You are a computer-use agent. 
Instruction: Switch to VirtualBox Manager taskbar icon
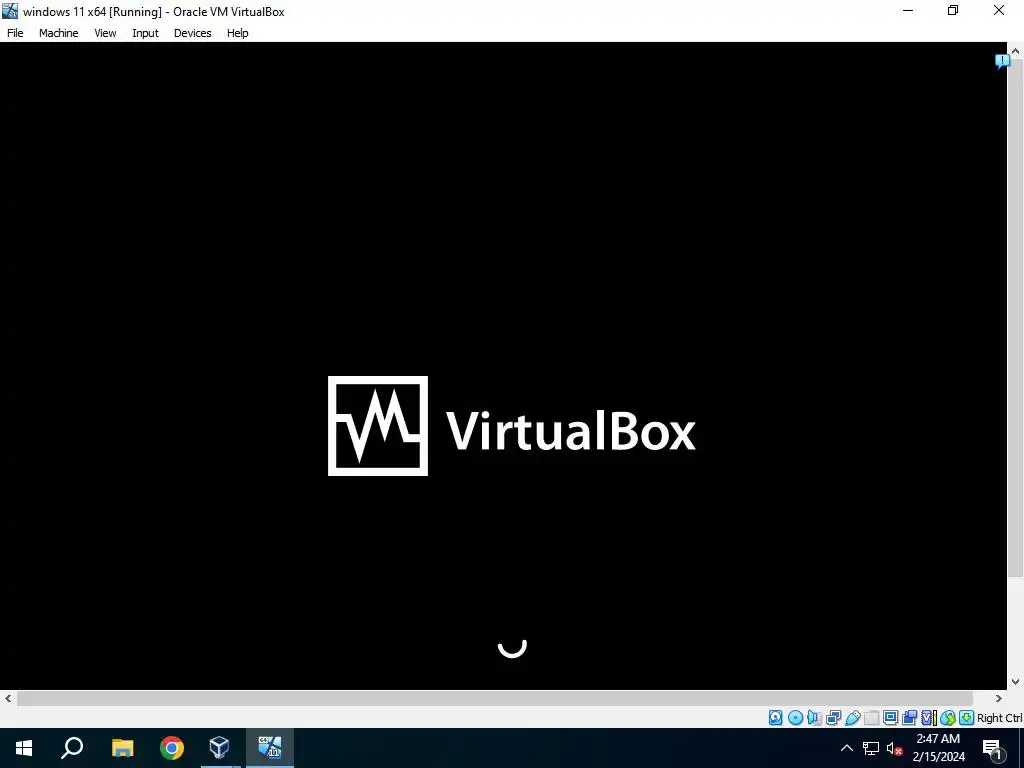click(x=219, y=748)
